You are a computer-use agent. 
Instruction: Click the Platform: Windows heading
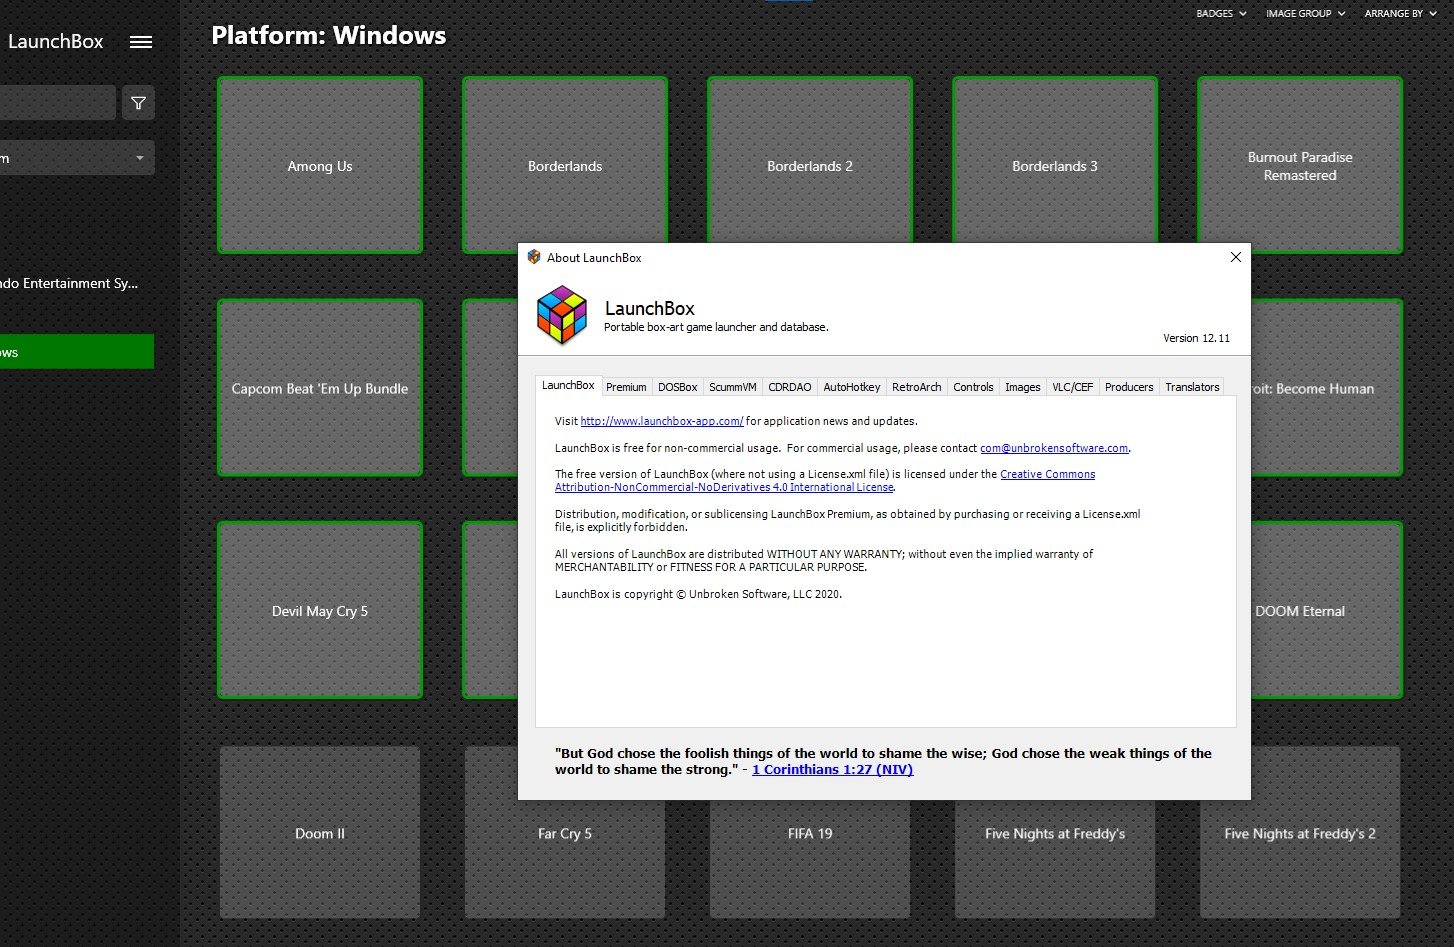(x=329, y=36)
